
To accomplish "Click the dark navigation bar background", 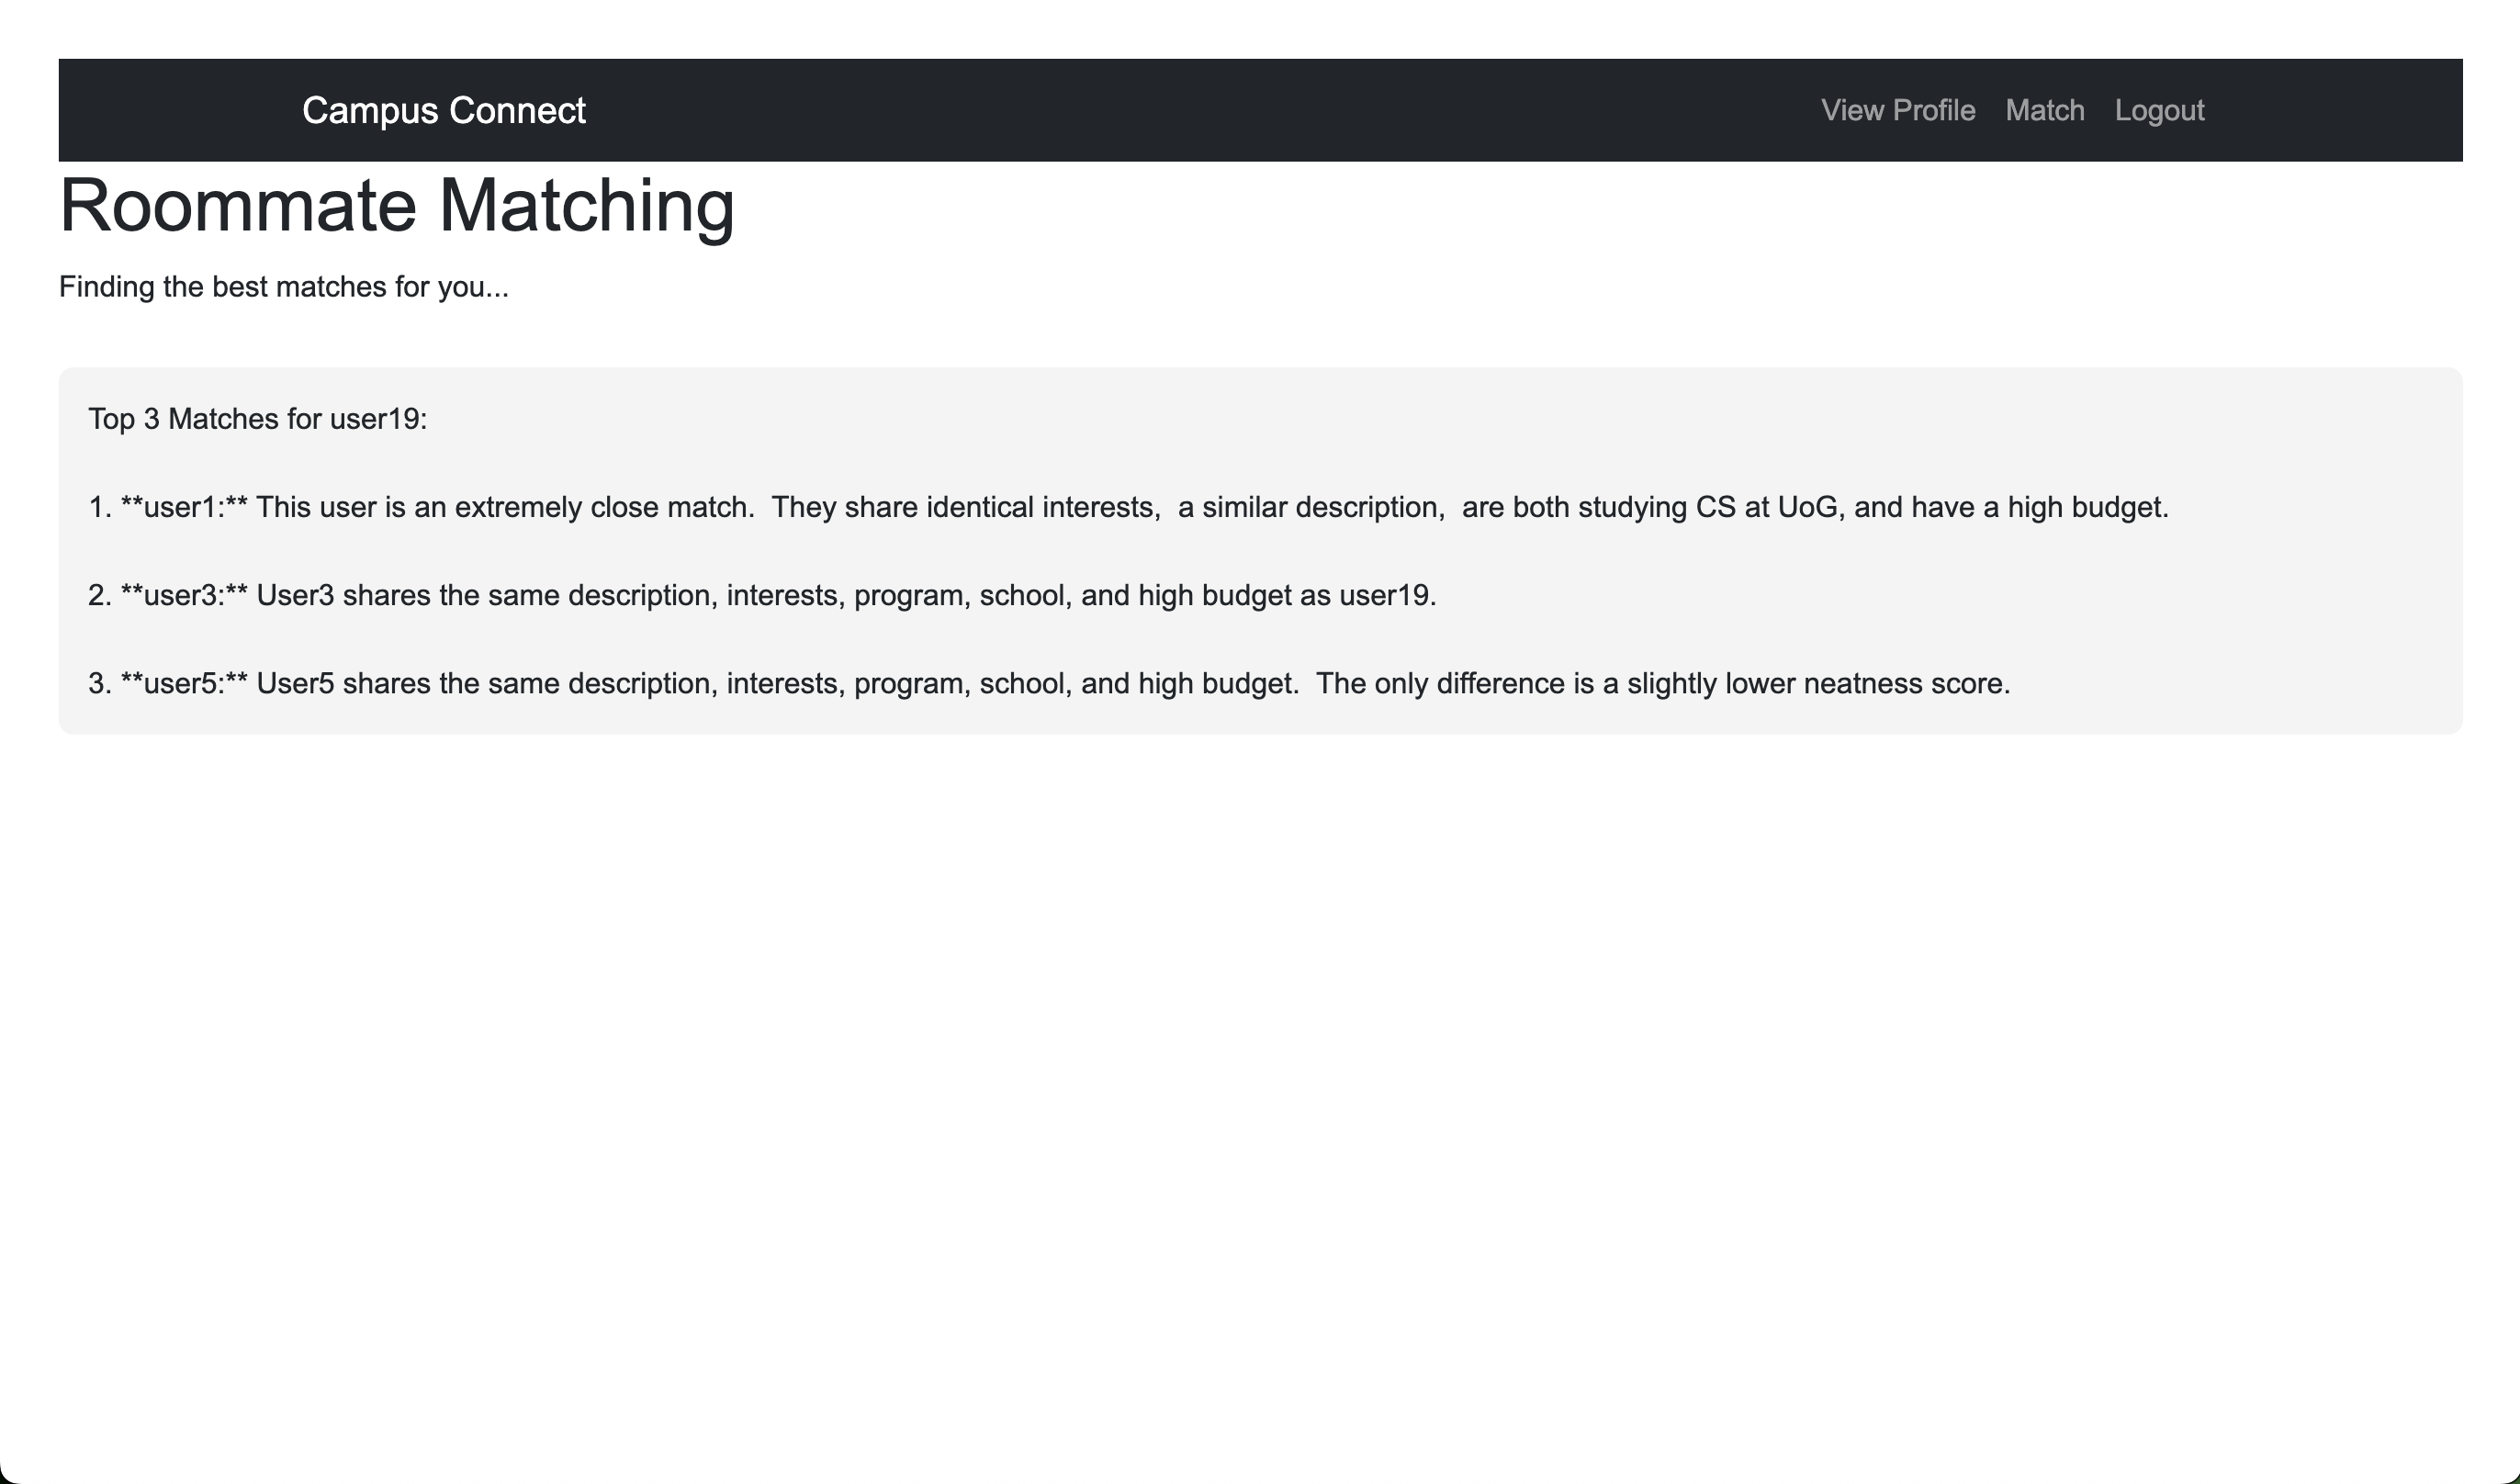I will click(1200, 110).
